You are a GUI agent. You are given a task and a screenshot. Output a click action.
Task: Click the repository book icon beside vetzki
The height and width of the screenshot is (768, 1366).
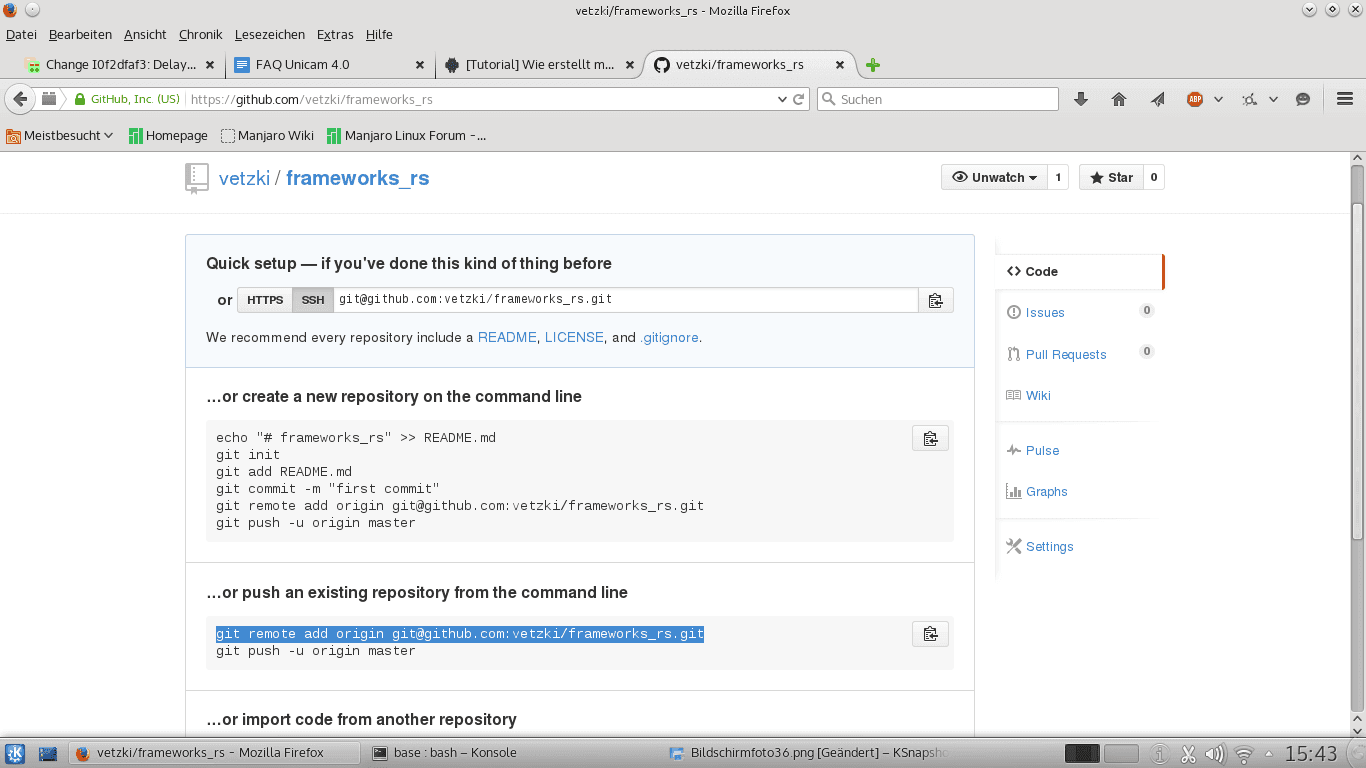pos(196,178)
